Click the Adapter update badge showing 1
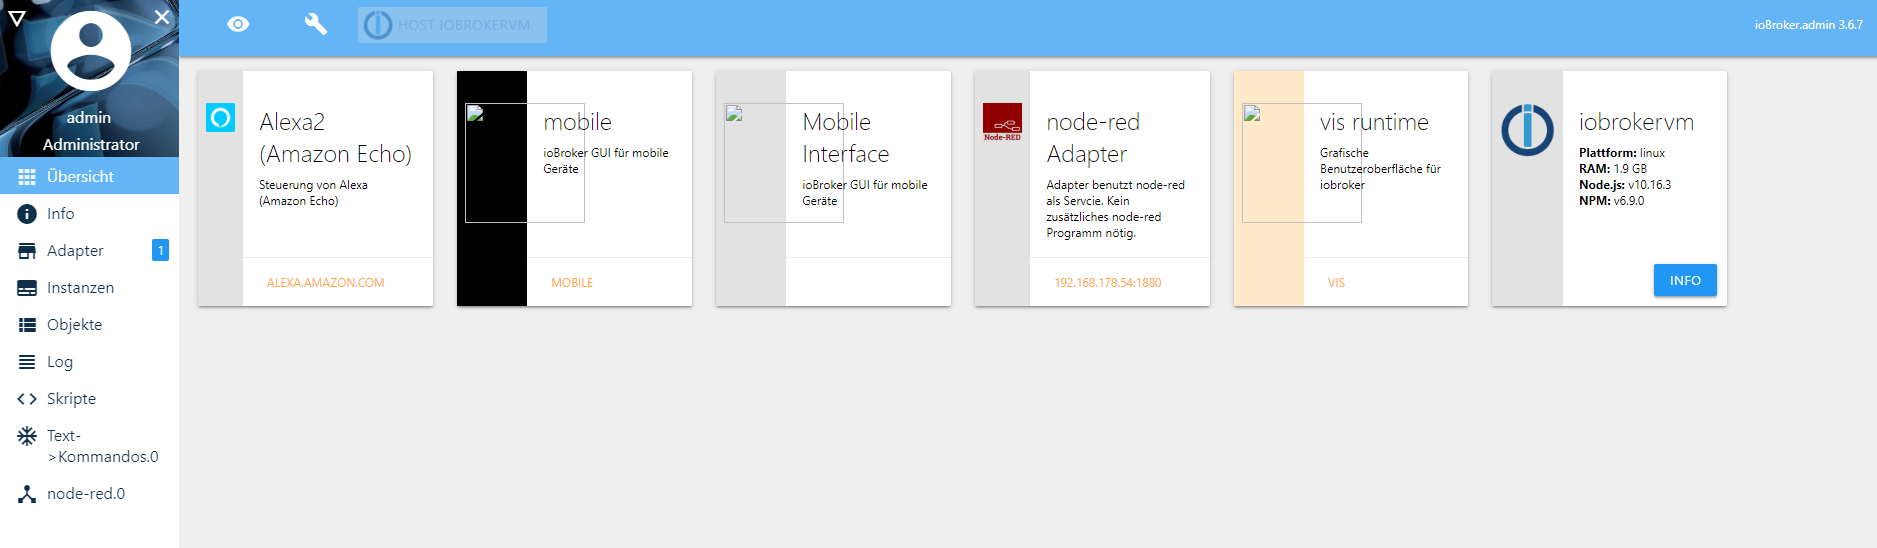 160,250
